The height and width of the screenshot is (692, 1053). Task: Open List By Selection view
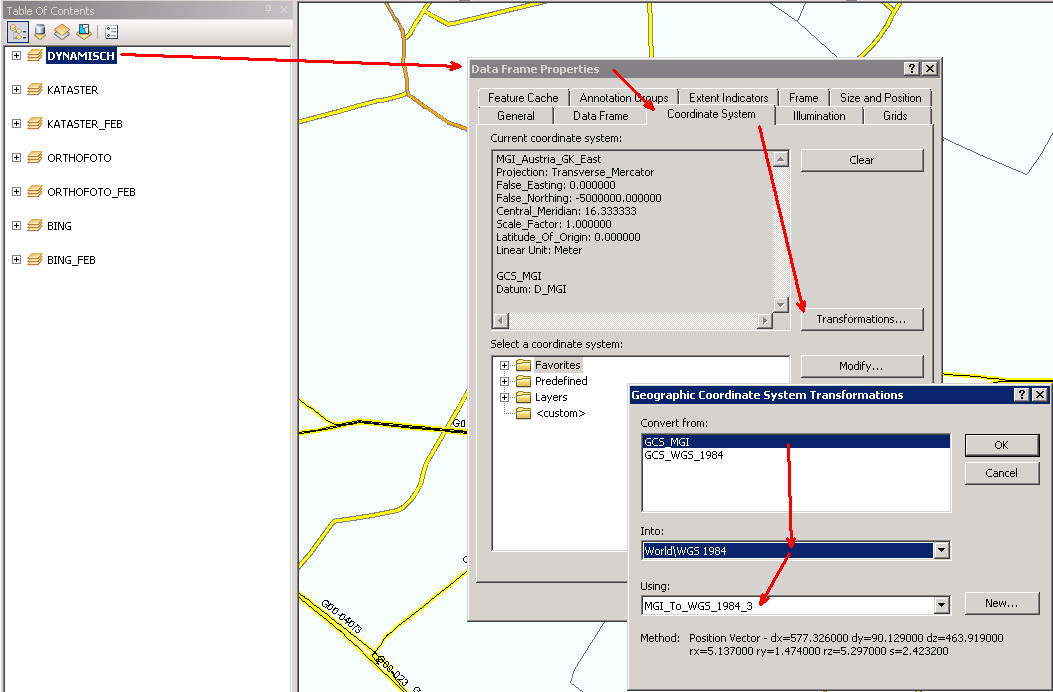coord(85,31)
